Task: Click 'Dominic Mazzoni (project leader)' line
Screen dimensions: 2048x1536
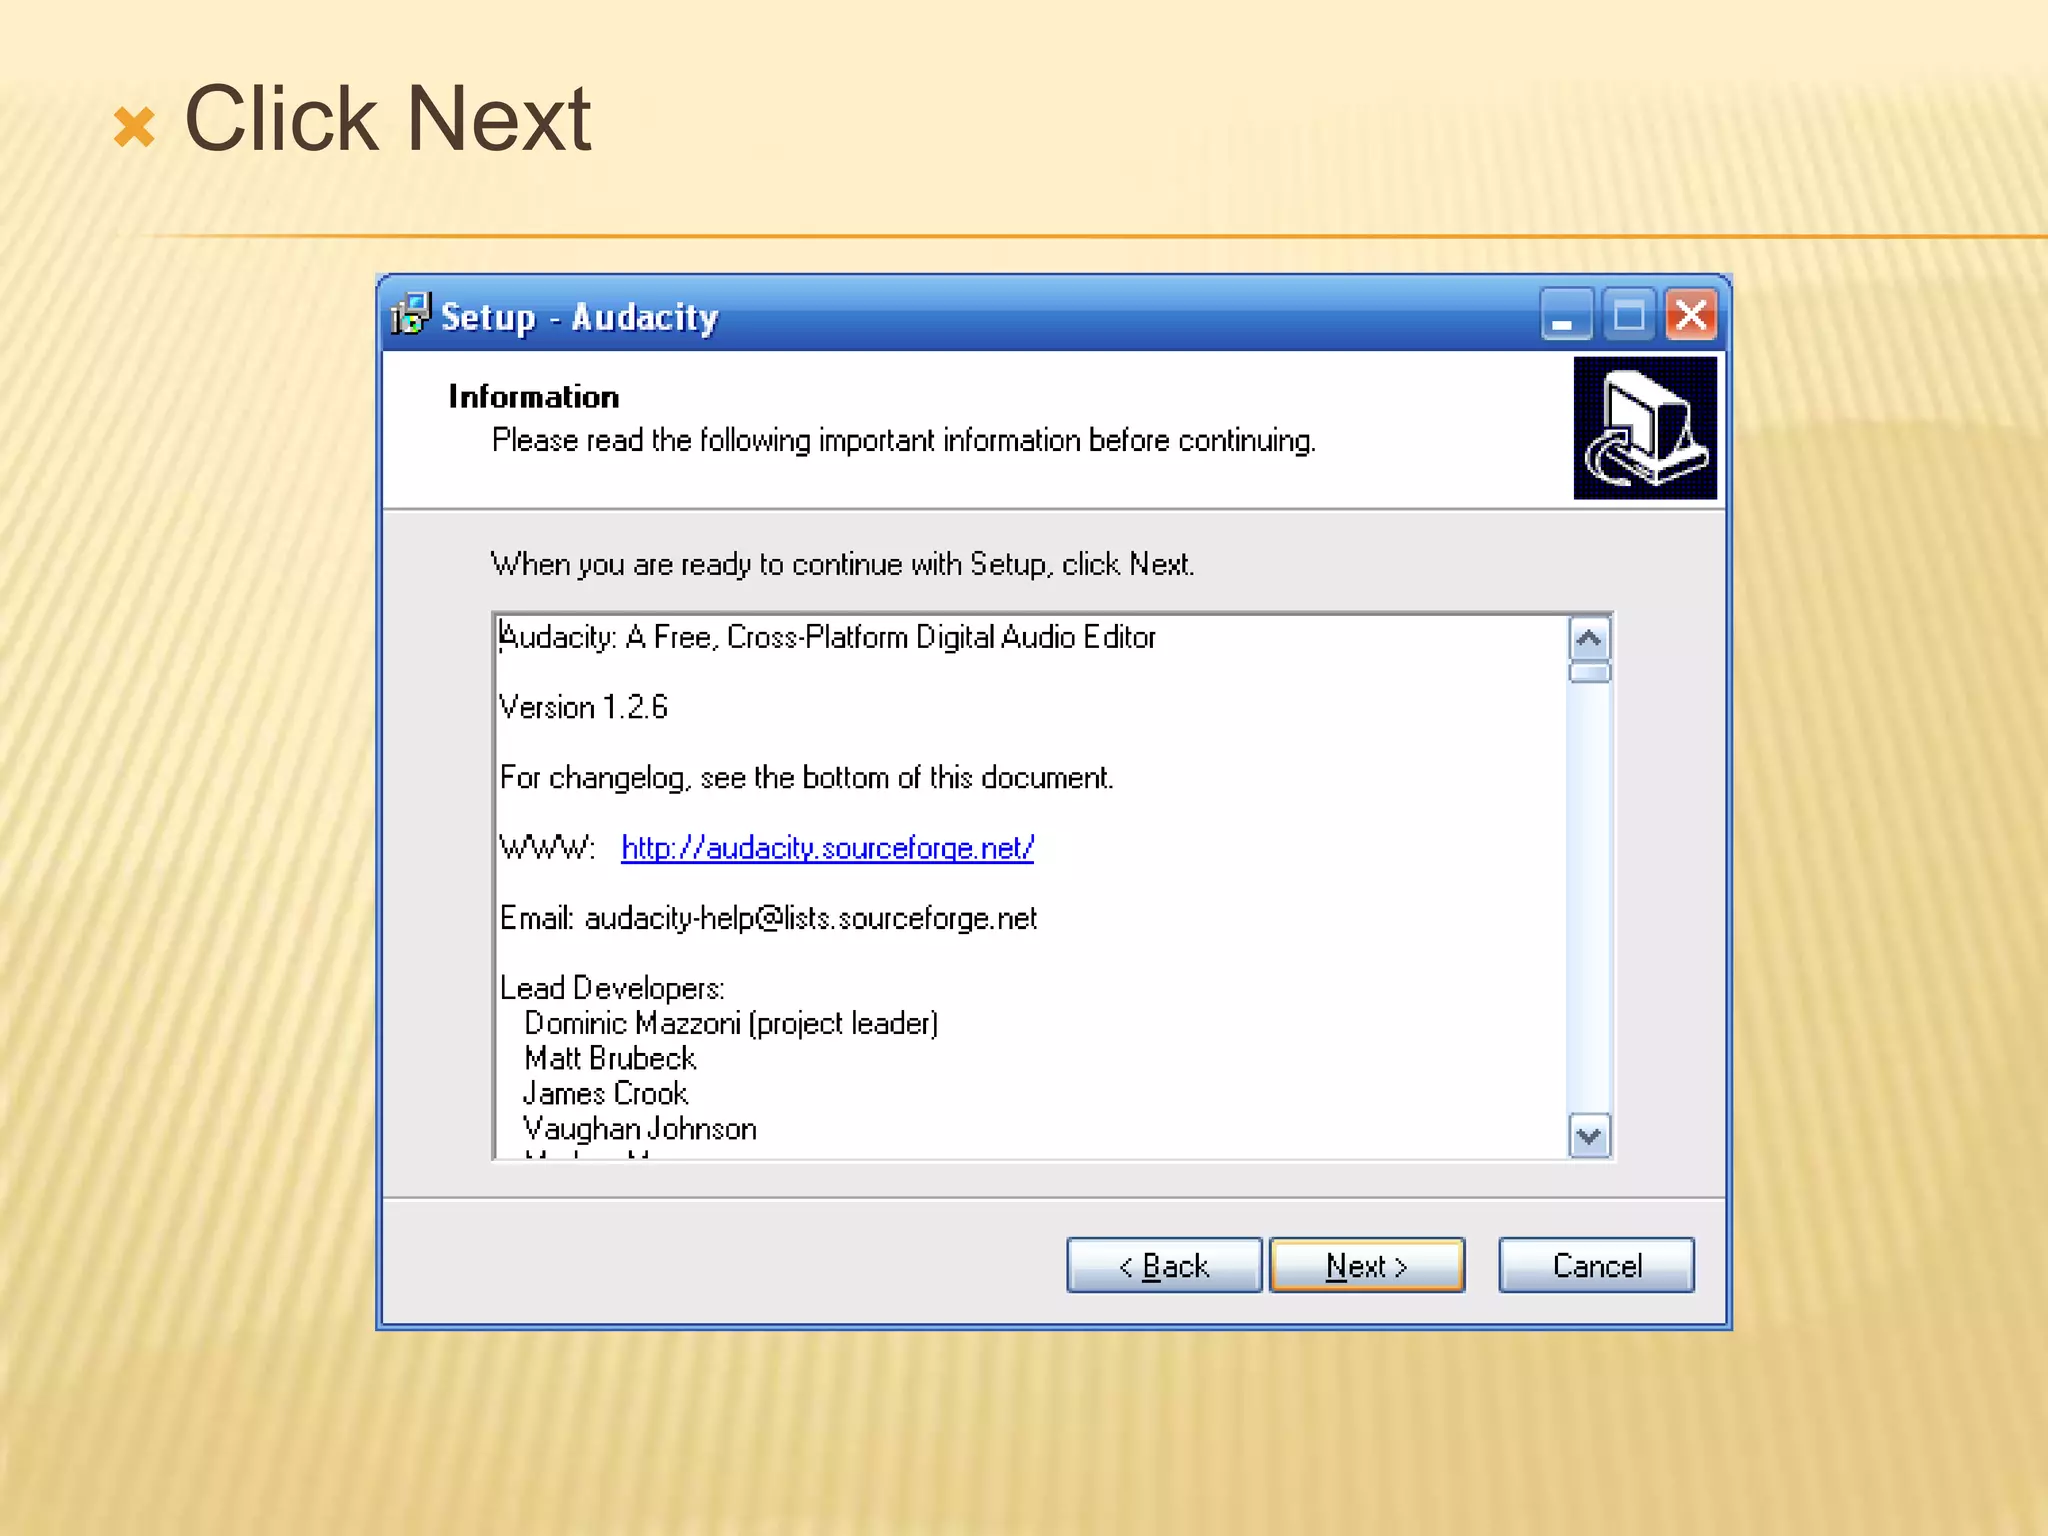Action: coord(731,1023)
